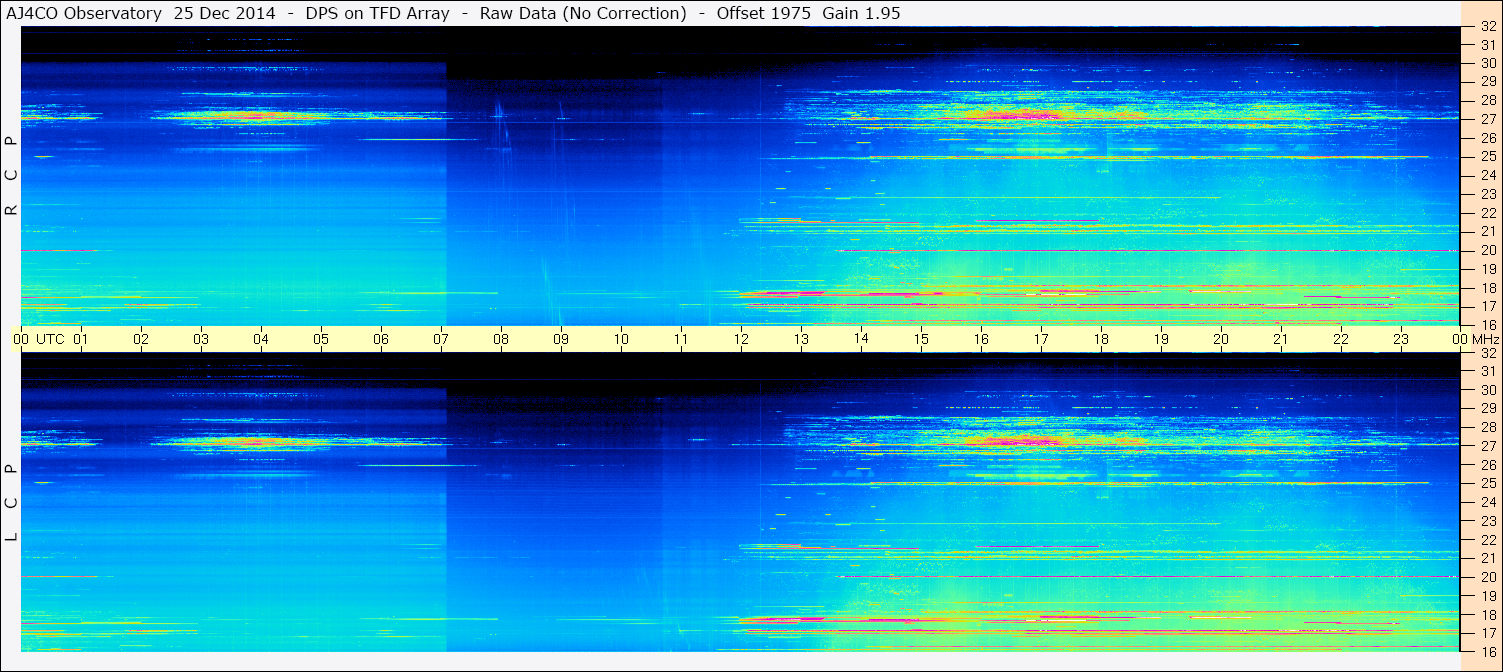Click hour 19 on the time axis
Screen dimensions: 1503x672
click(x=1161, y=339)
